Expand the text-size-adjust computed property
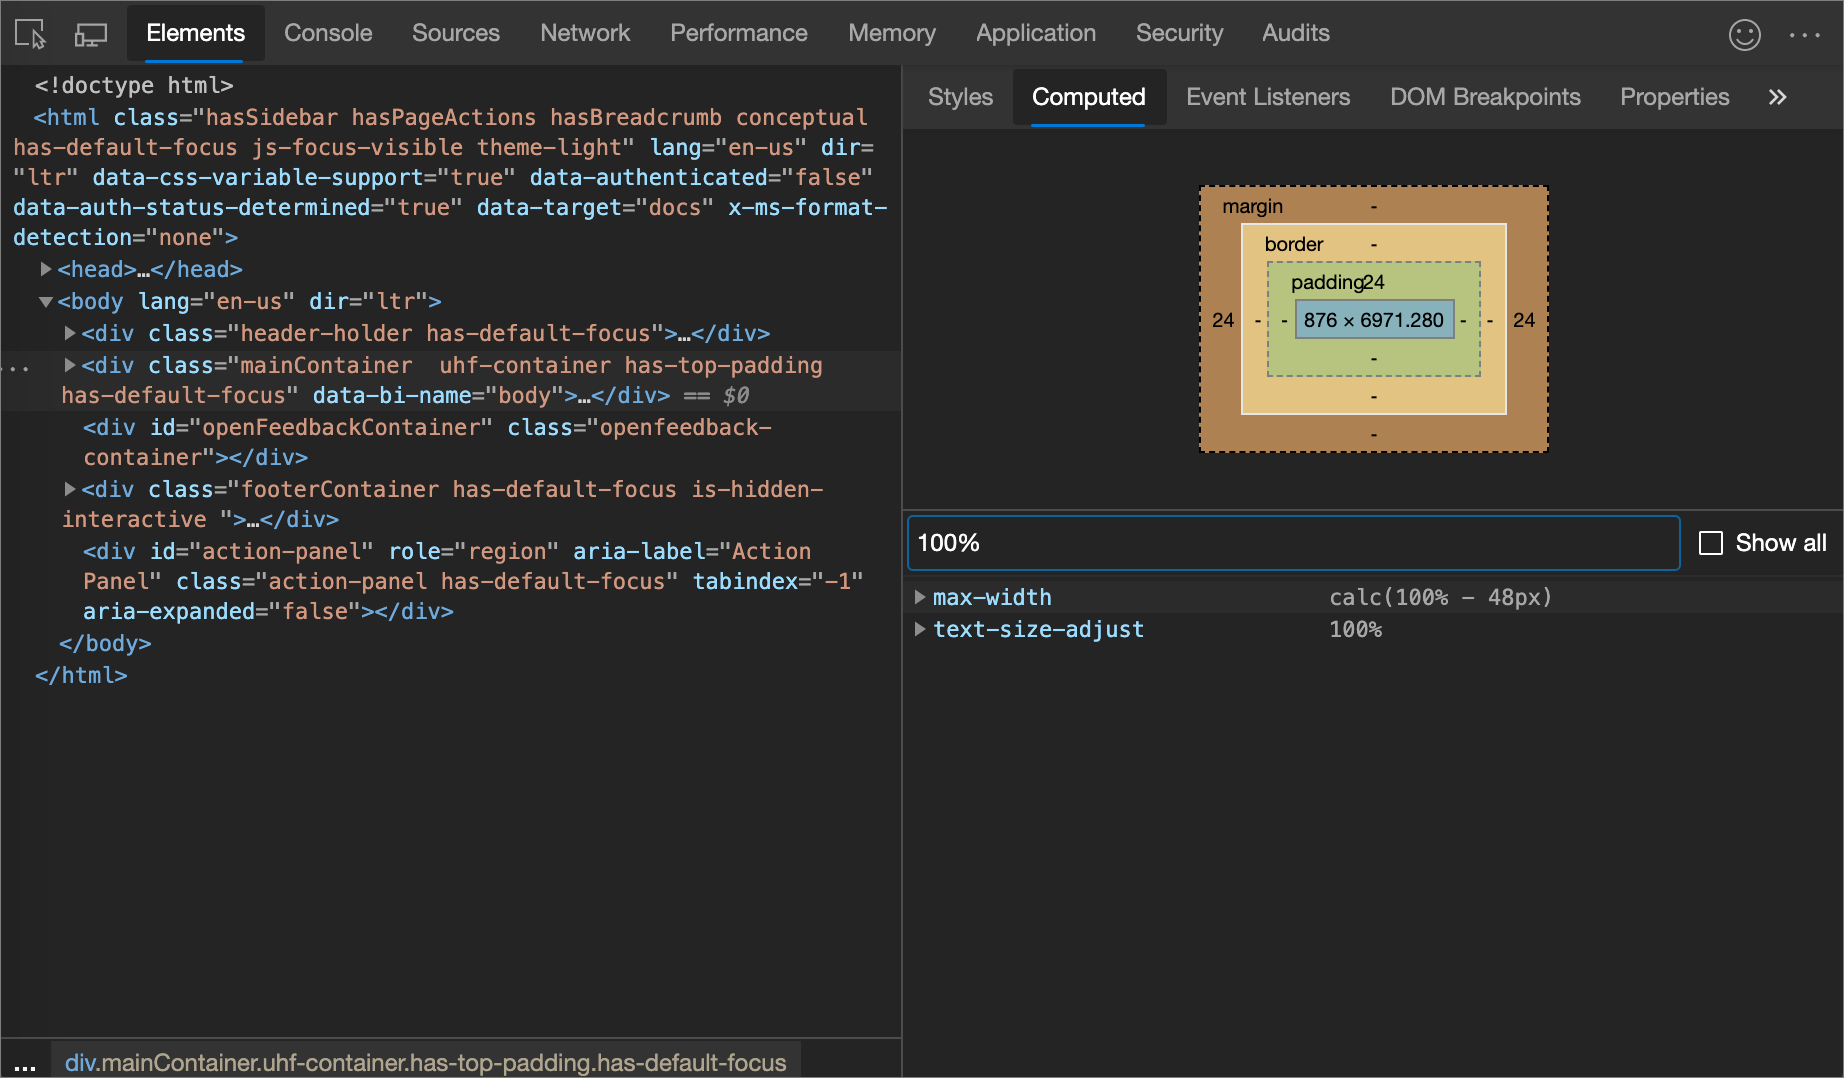Image resolution: width=1844 pixels, height=1078 pixels. pos(920,629)
